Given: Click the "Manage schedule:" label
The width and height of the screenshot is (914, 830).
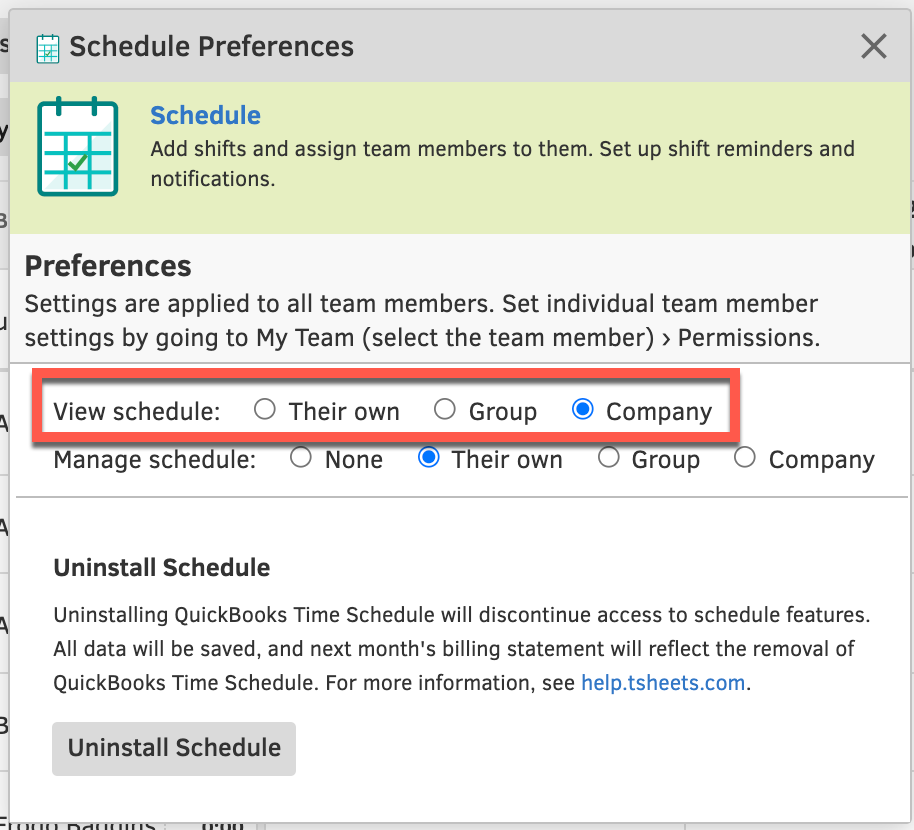Looking at the screenshot, I should pyautogui.click(x=154, y=460).
